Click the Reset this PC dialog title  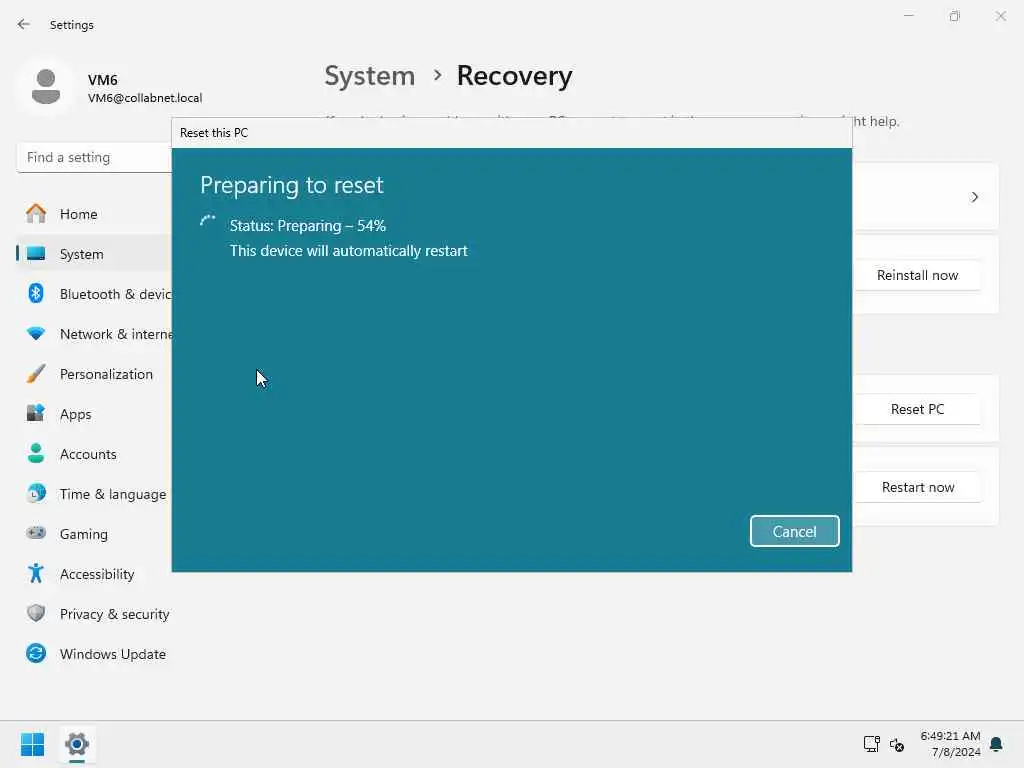(x=214, y=133)
